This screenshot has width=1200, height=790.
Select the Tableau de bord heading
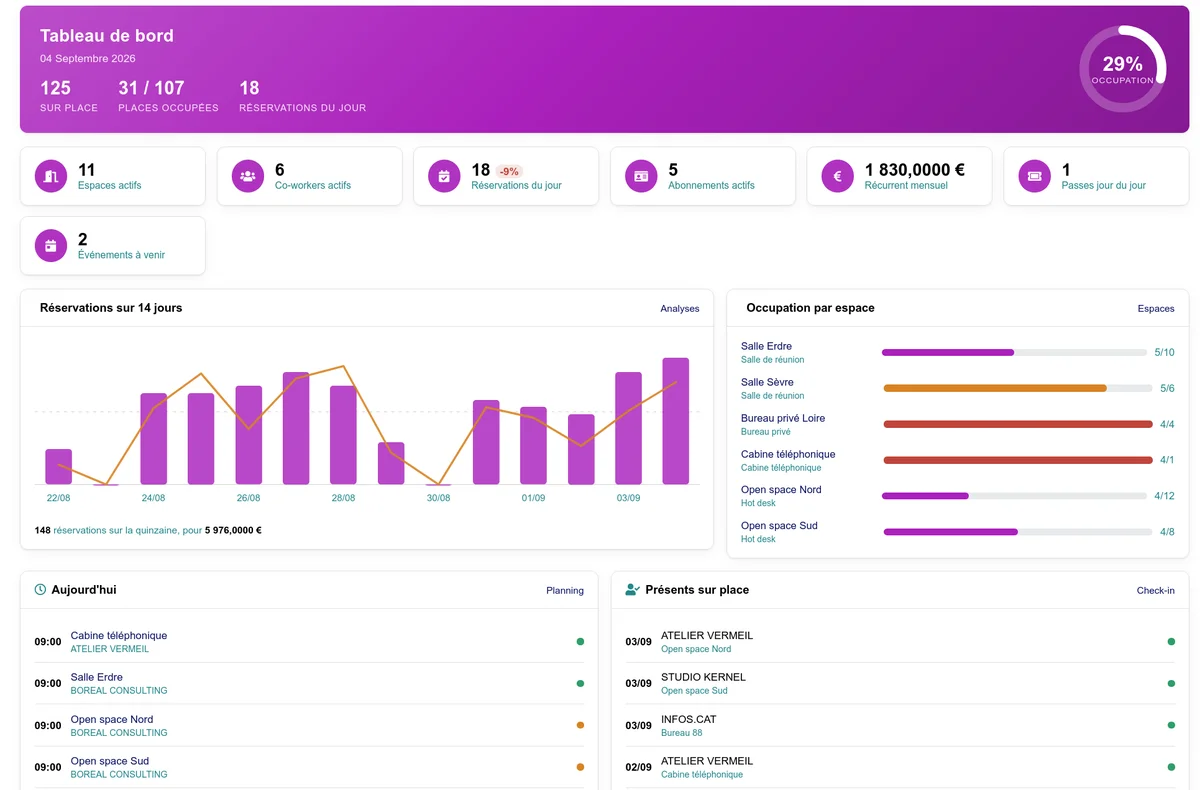tap(107, 36)
